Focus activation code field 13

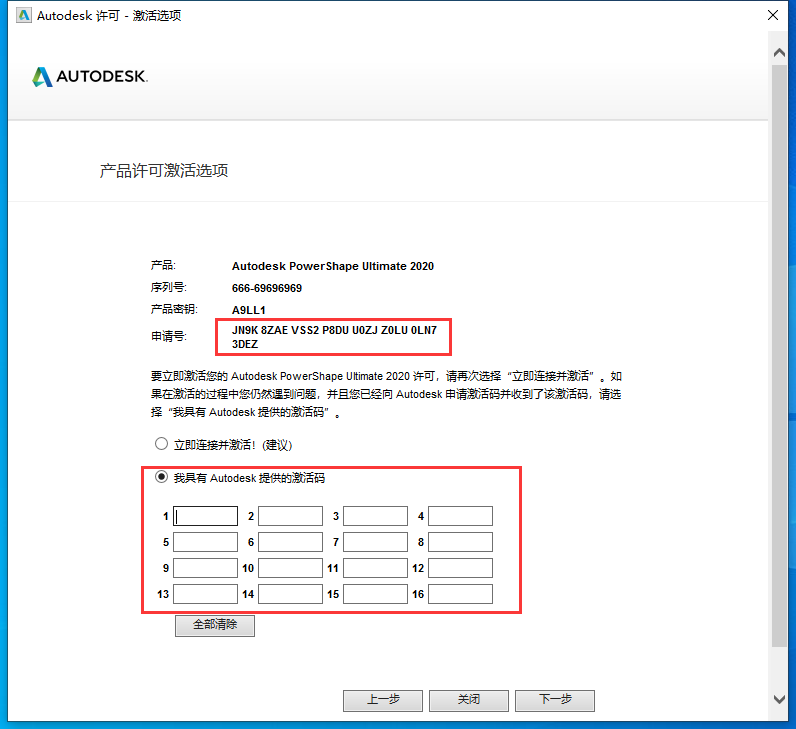click(x=205, y=594)
